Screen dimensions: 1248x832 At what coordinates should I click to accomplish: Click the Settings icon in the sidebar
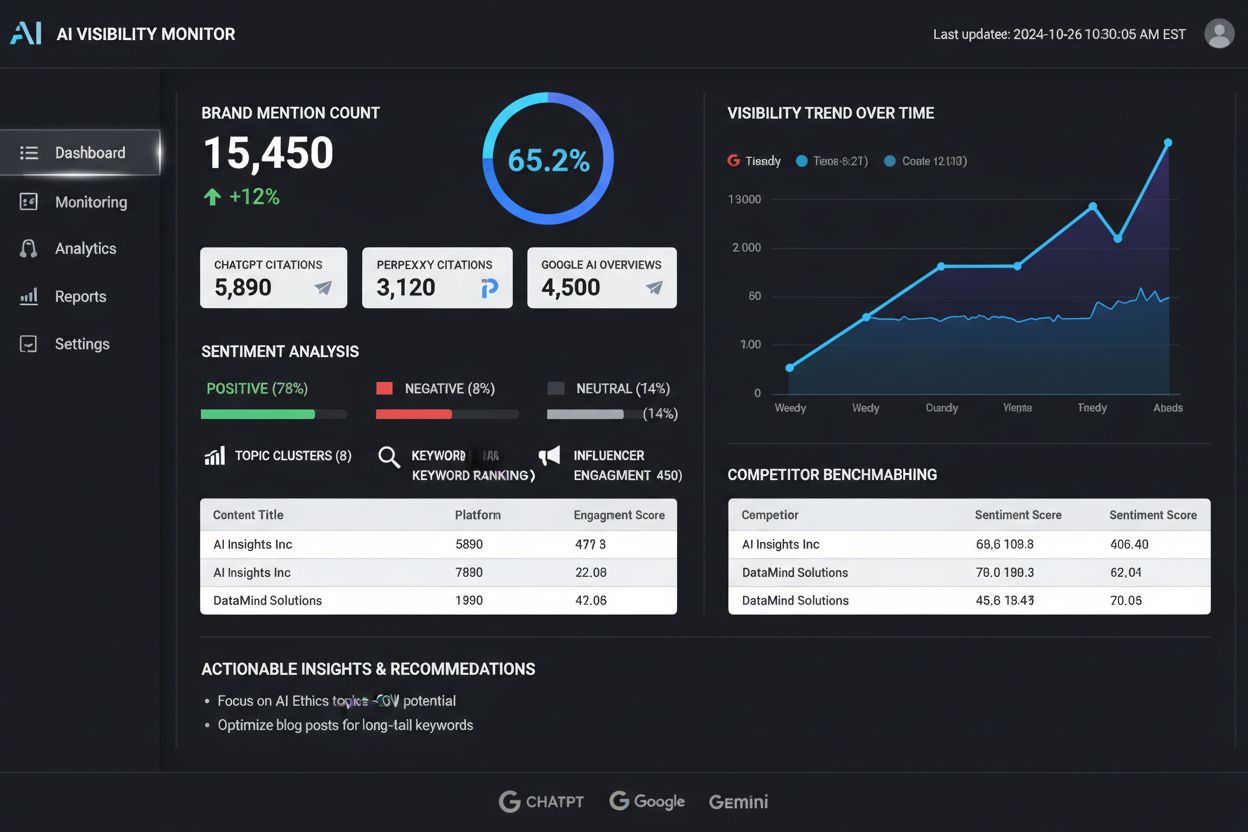[x=29, y=343]
